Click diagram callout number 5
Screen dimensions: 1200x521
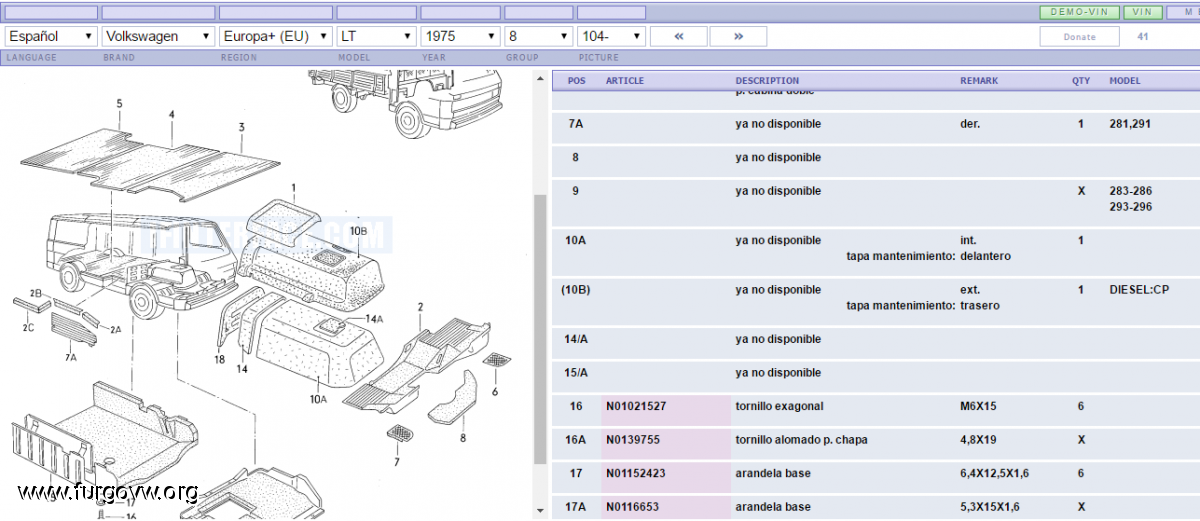(119, 104)
